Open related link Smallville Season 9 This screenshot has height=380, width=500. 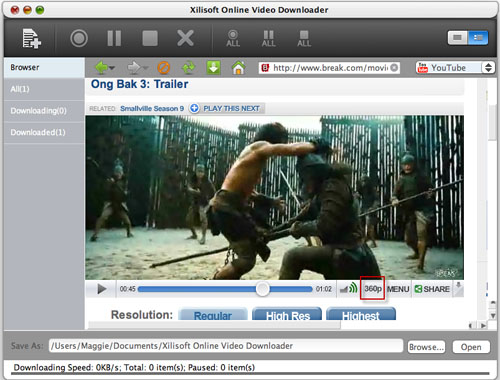coord(152,108)
